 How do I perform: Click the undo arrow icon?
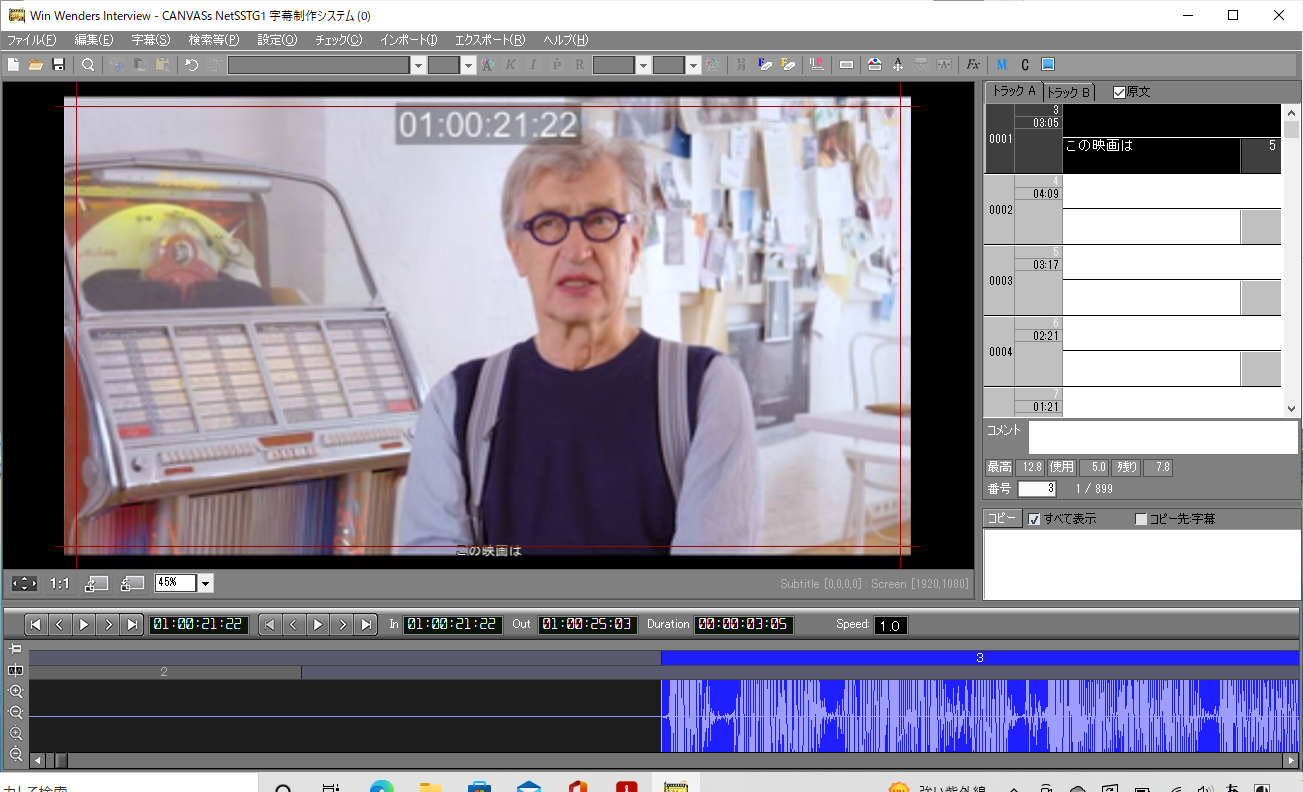pyautogui.click(x=191, y=65)
